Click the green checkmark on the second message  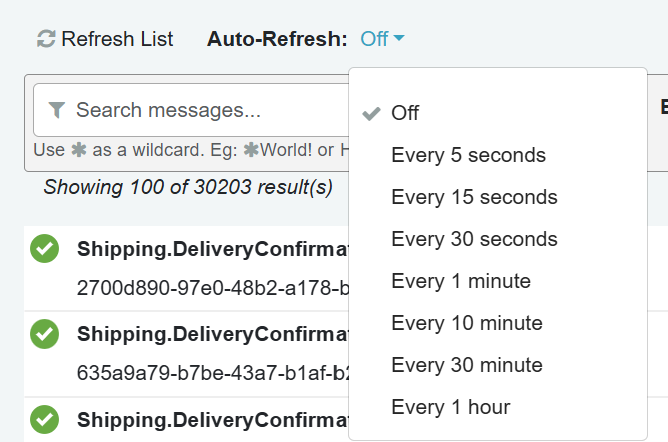tap(44, 334)
